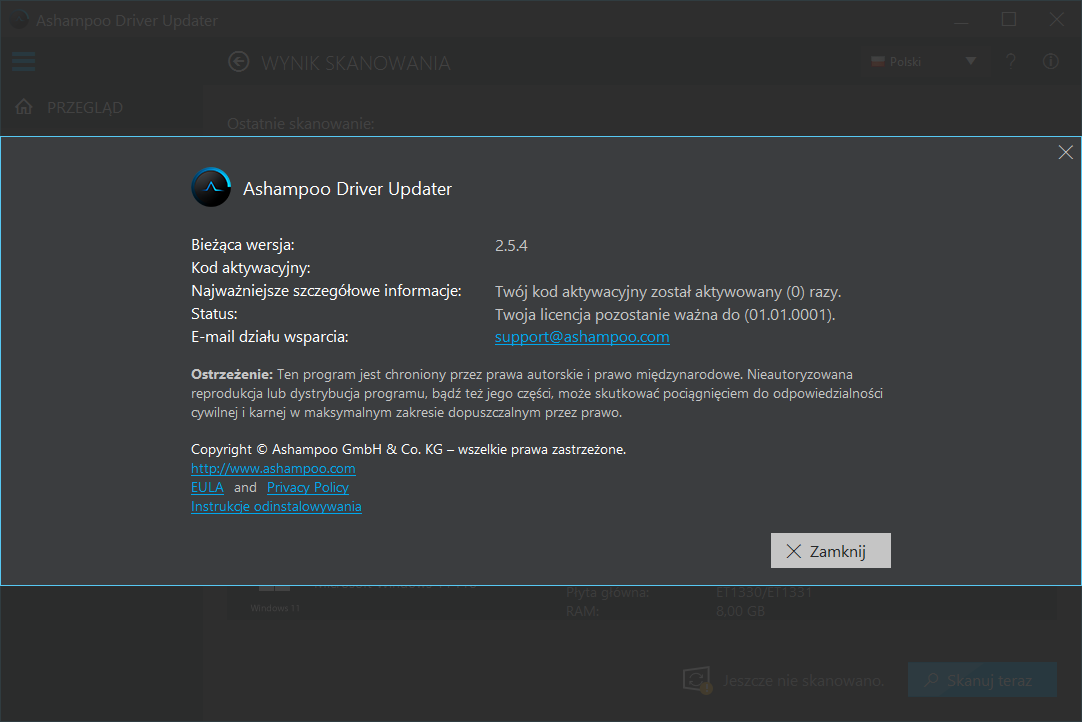The width and height of the screenshot is (1082, 722).
Task: Click the Status label
Action: pos(214,314)
